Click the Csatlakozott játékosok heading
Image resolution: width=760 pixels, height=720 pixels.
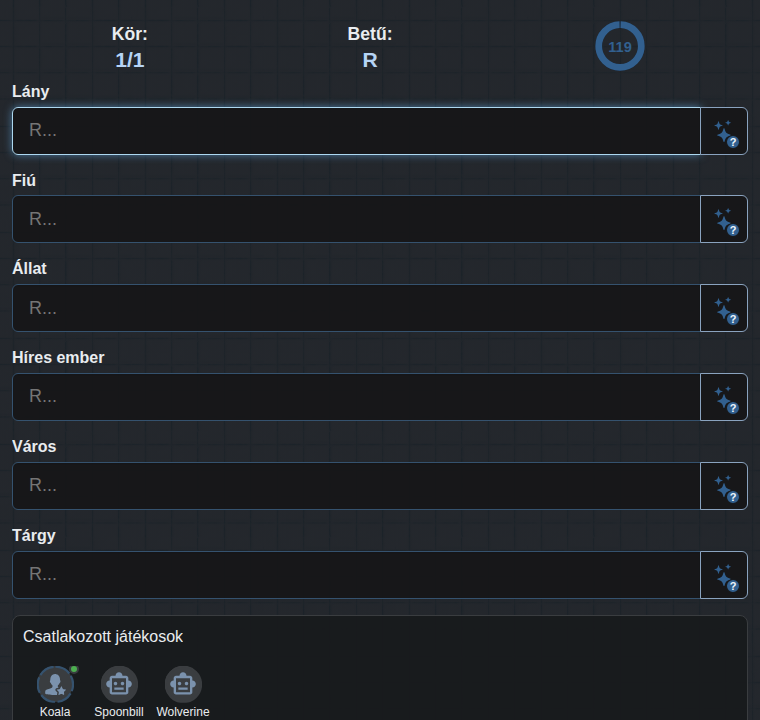click(x=103, y=637)
